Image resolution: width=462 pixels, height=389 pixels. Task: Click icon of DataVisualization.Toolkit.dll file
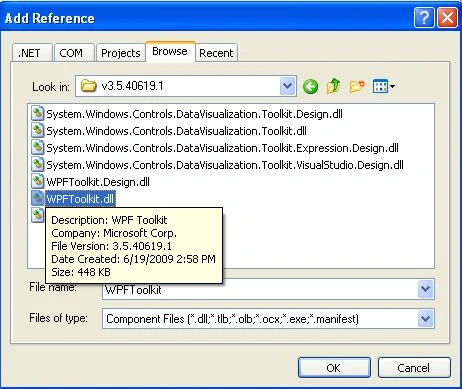click(38, 131)
